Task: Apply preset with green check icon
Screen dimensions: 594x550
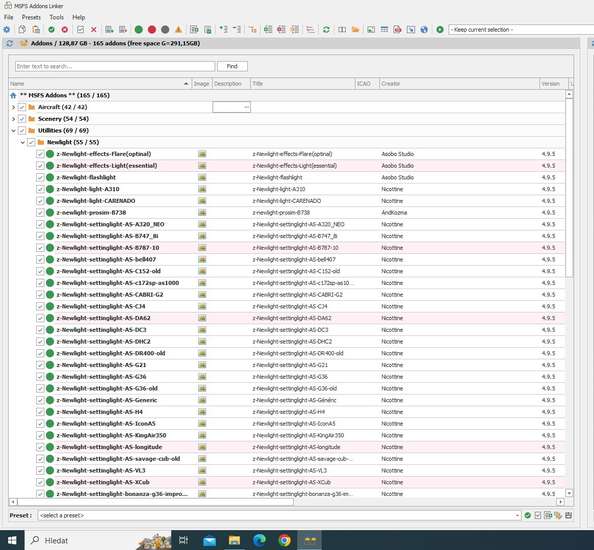Action: click(x=527, y=515)
